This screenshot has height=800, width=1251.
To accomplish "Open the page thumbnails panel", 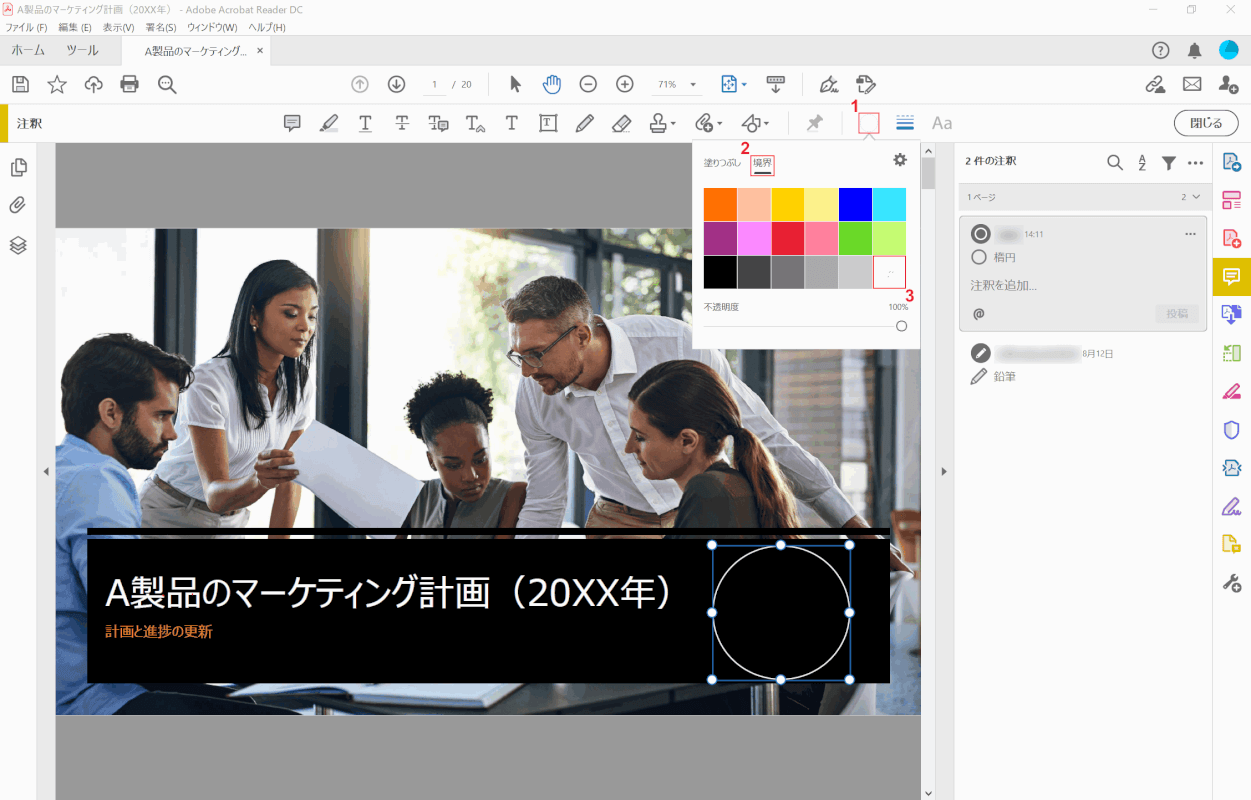I will (x=18, y=167).
